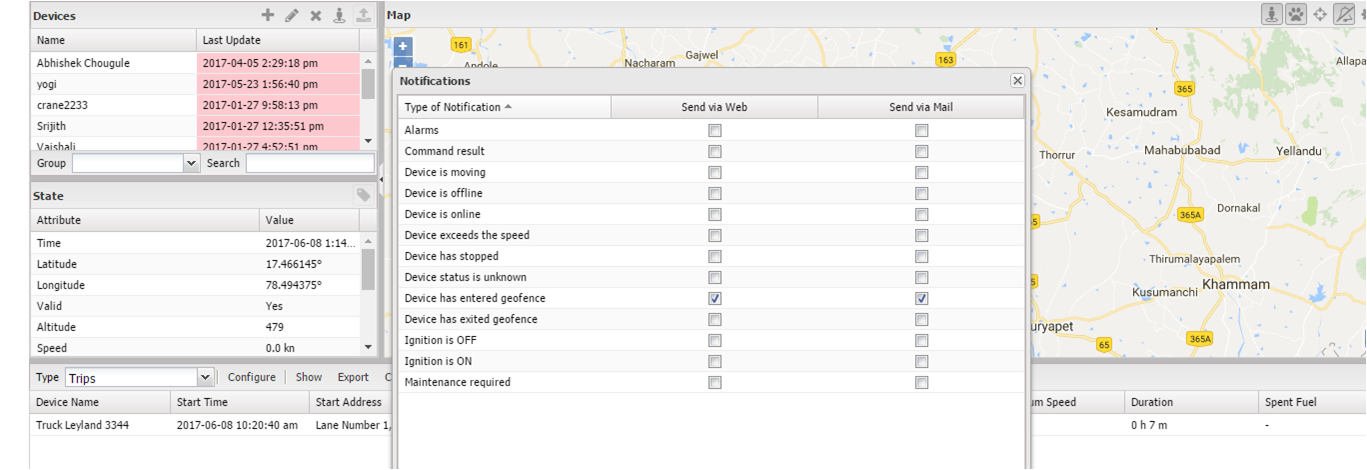The width and height of the screenshot is (1367, 470).
Task: Click the Export button in reports toolbar
Action: [353, 377]
